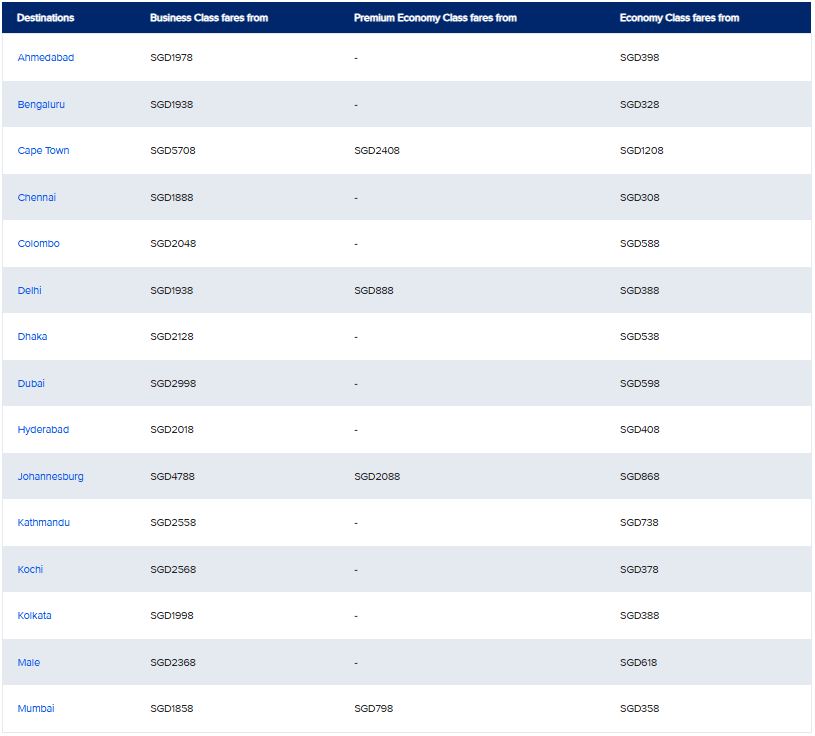Open the Kathmandu destination link

point(44,523)
